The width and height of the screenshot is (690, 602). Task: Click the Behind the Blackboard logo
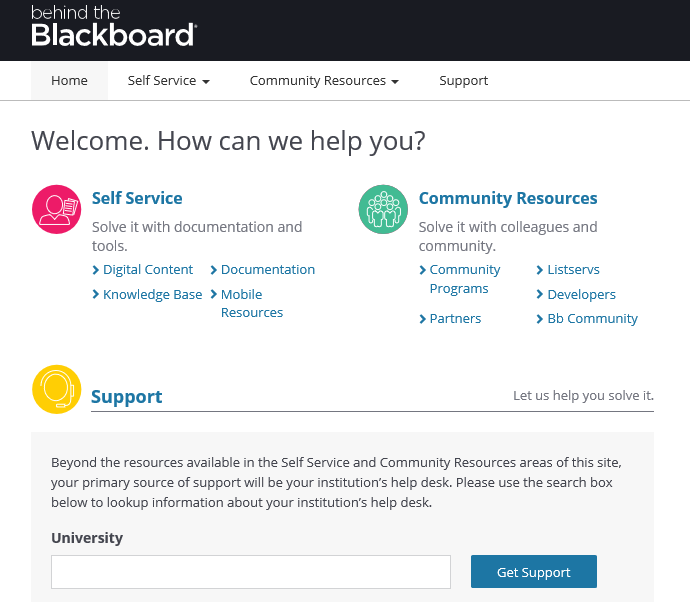coord(114,26)
